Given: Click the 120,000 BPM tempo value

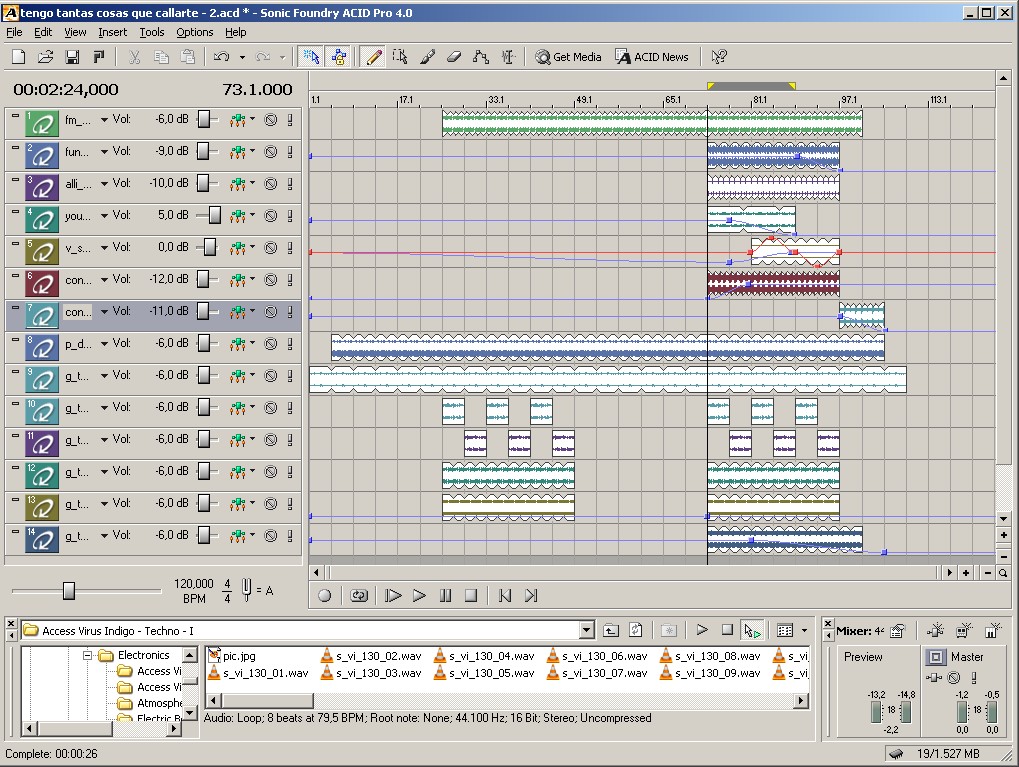Looking at the screenshot, I should click(x=193, y=584).
